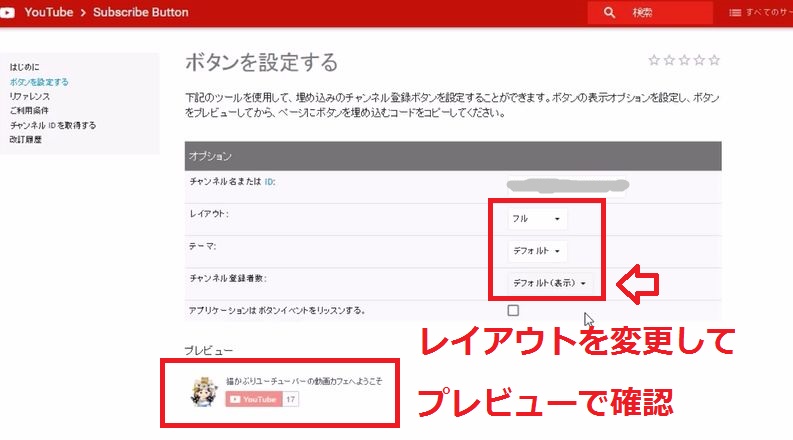The height and width of the screenshot is (440, 793).
Task: Go to ご利用条件 in the sidebar
Action: click(x=29, y=110)
